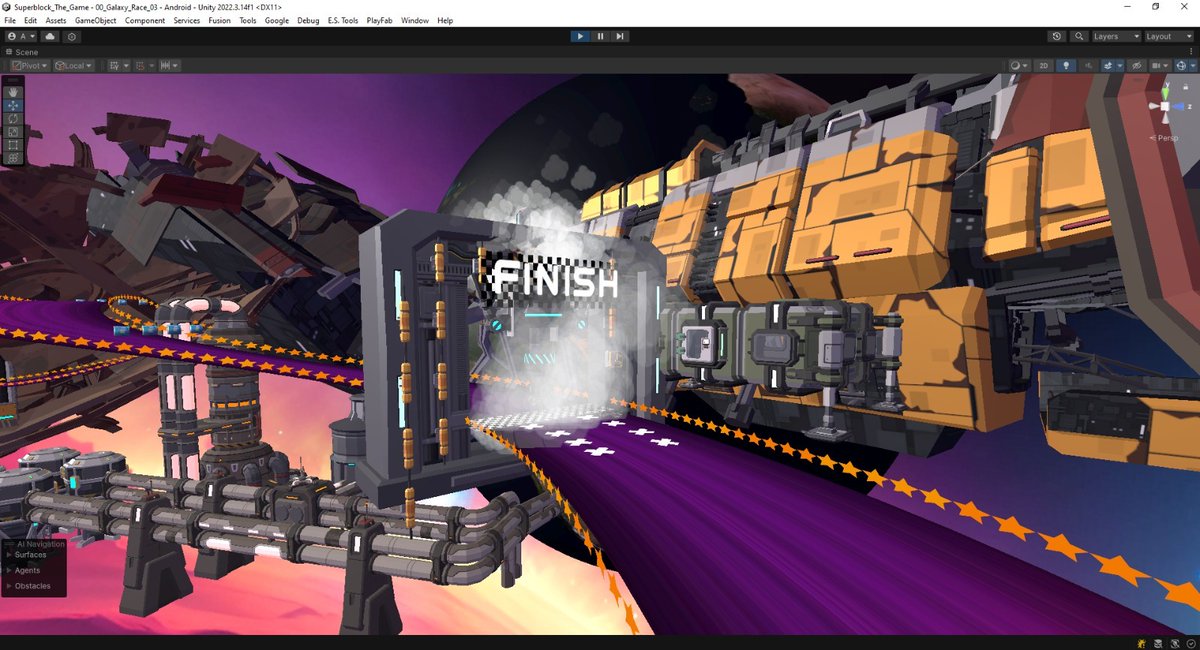The height and width of the screenshot is (650, 1200).
Task: Open the global search magnifier
Action: [x=1079, y=36]
